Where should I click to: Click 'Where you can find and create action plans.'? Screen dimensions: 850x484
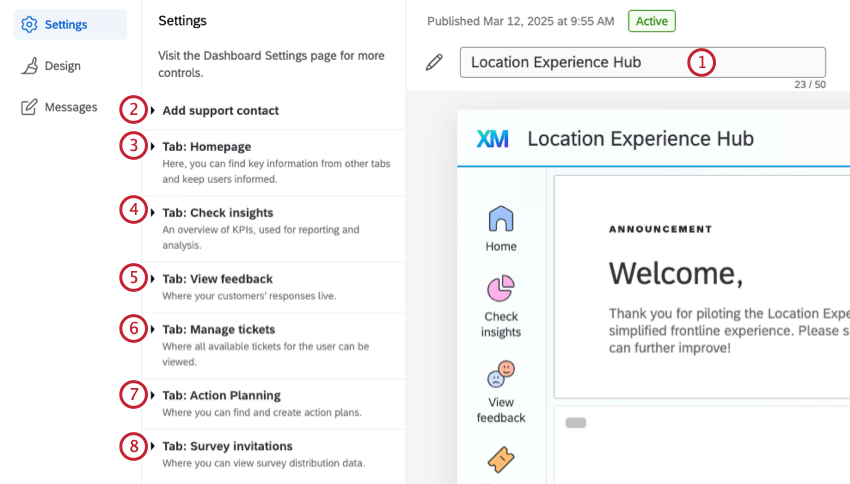click(x=262, y=412)
